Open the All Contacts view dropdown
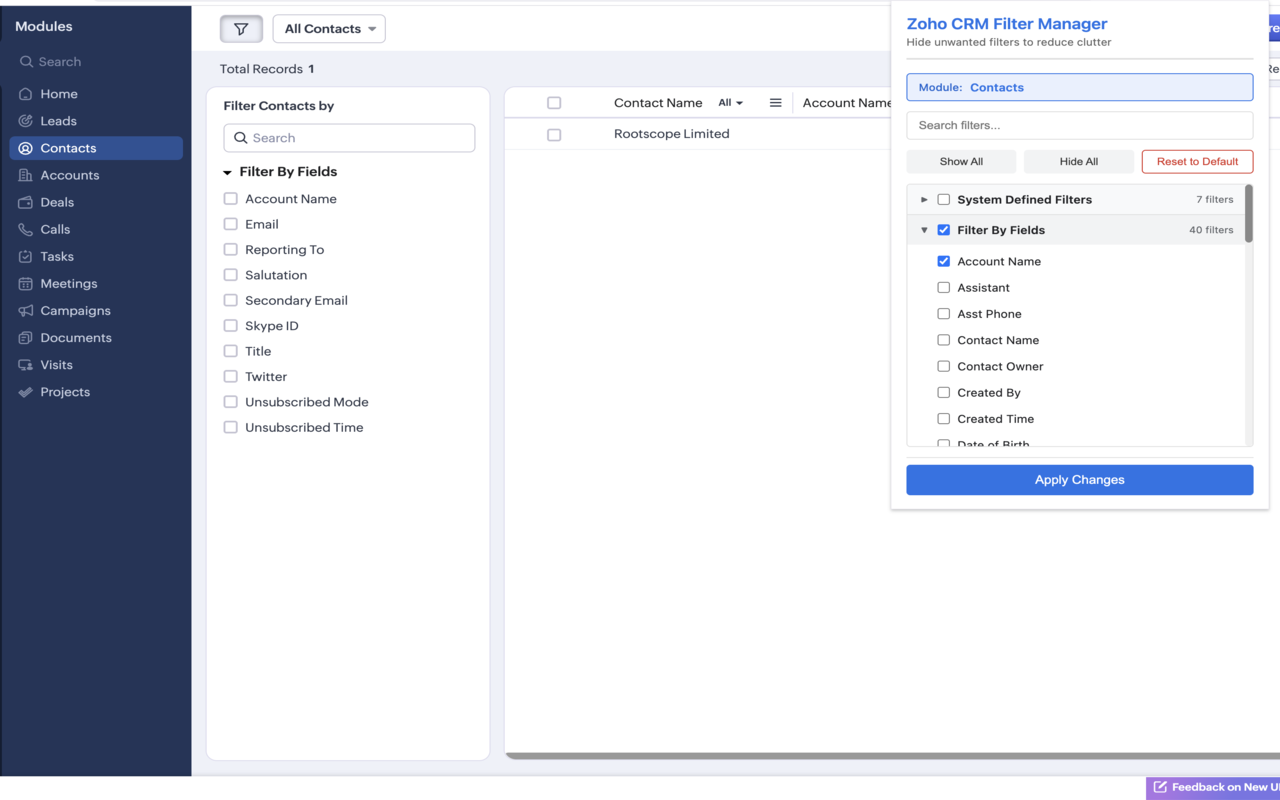The width and height of the screenshot is (1280, 800). tap(329, 29)
